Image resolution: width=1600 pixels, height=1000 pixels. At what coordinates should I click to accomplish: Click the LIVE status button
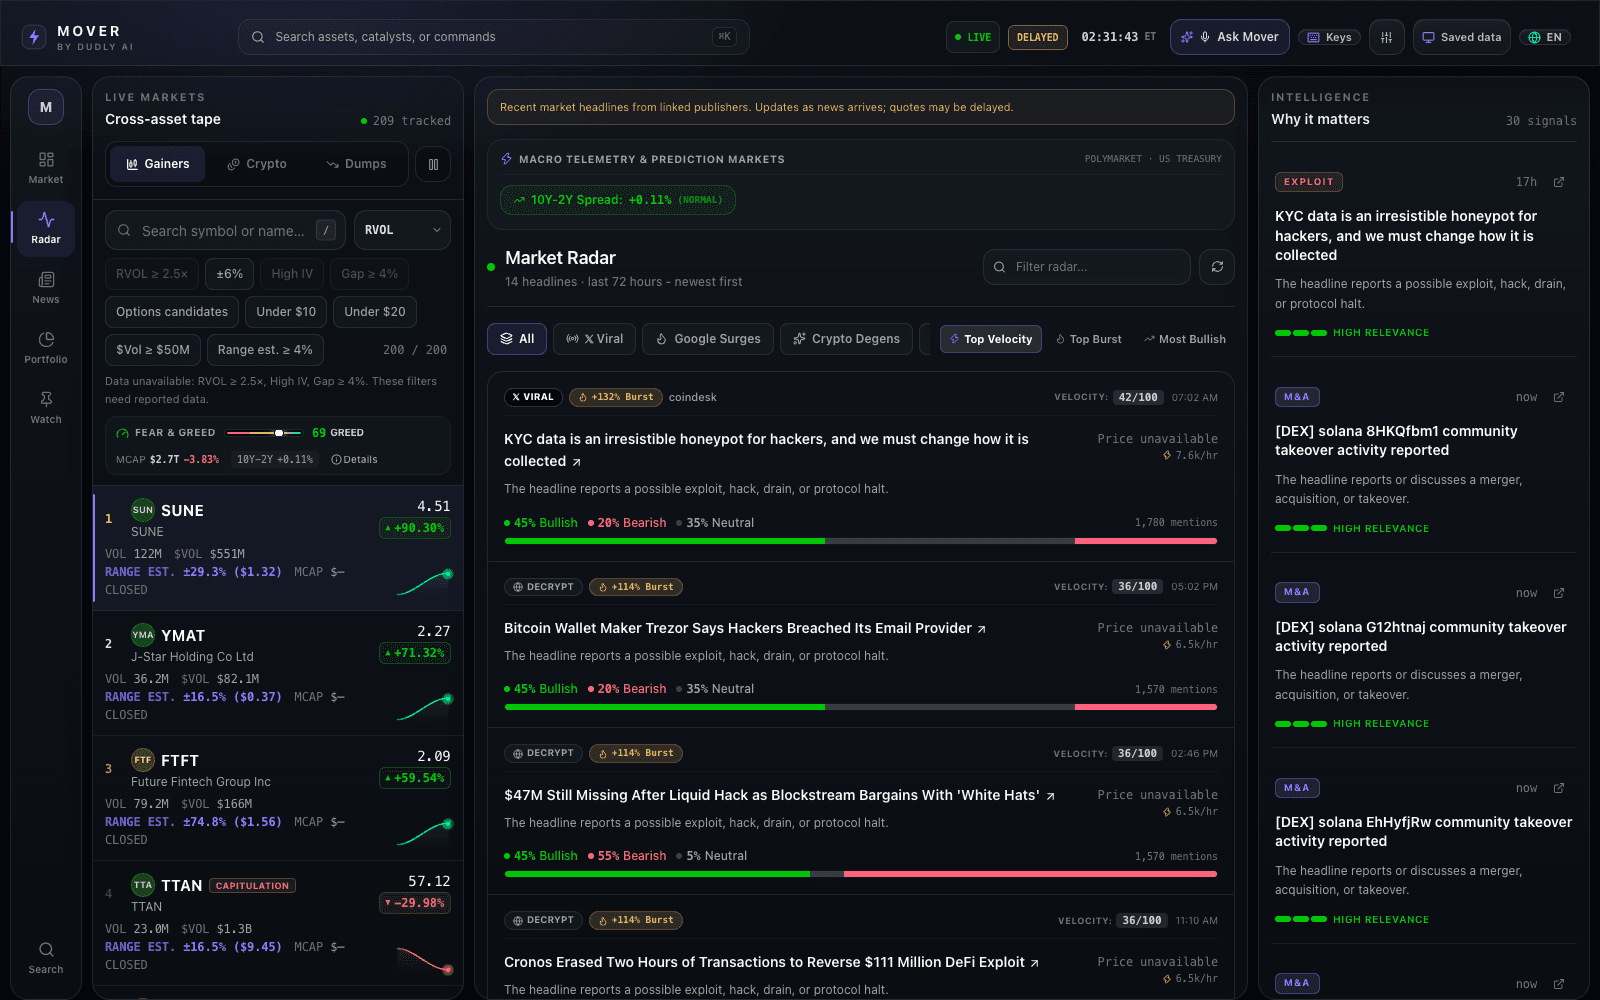973,37
